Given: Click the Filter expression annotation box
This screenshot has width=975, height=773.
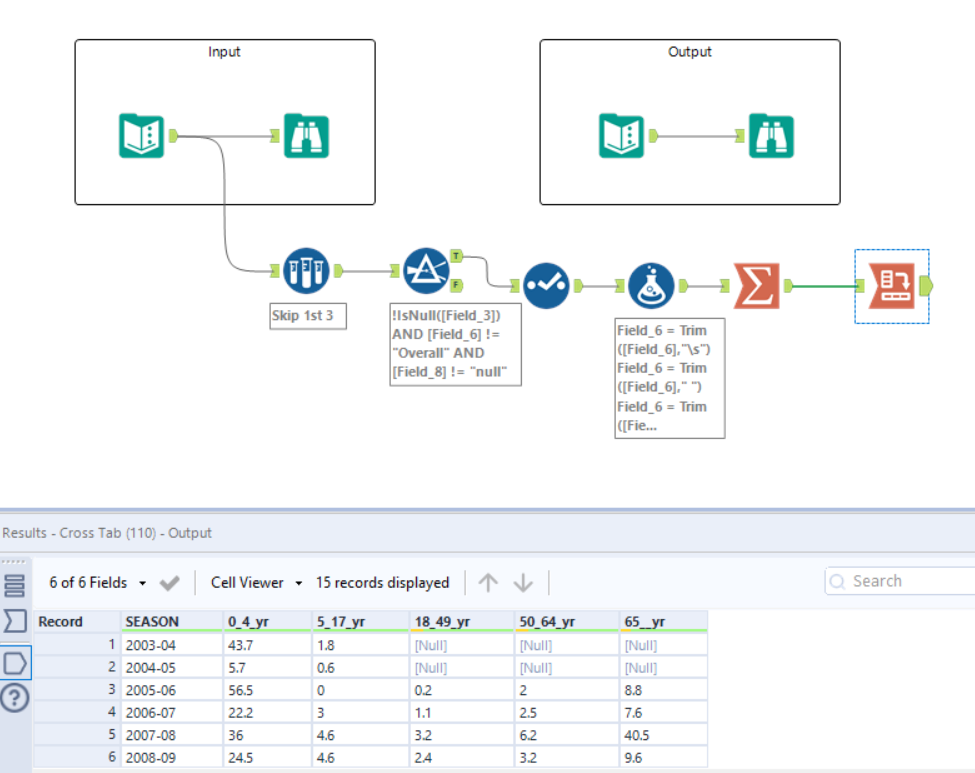Looking at the screenshot, I should 455,344.
